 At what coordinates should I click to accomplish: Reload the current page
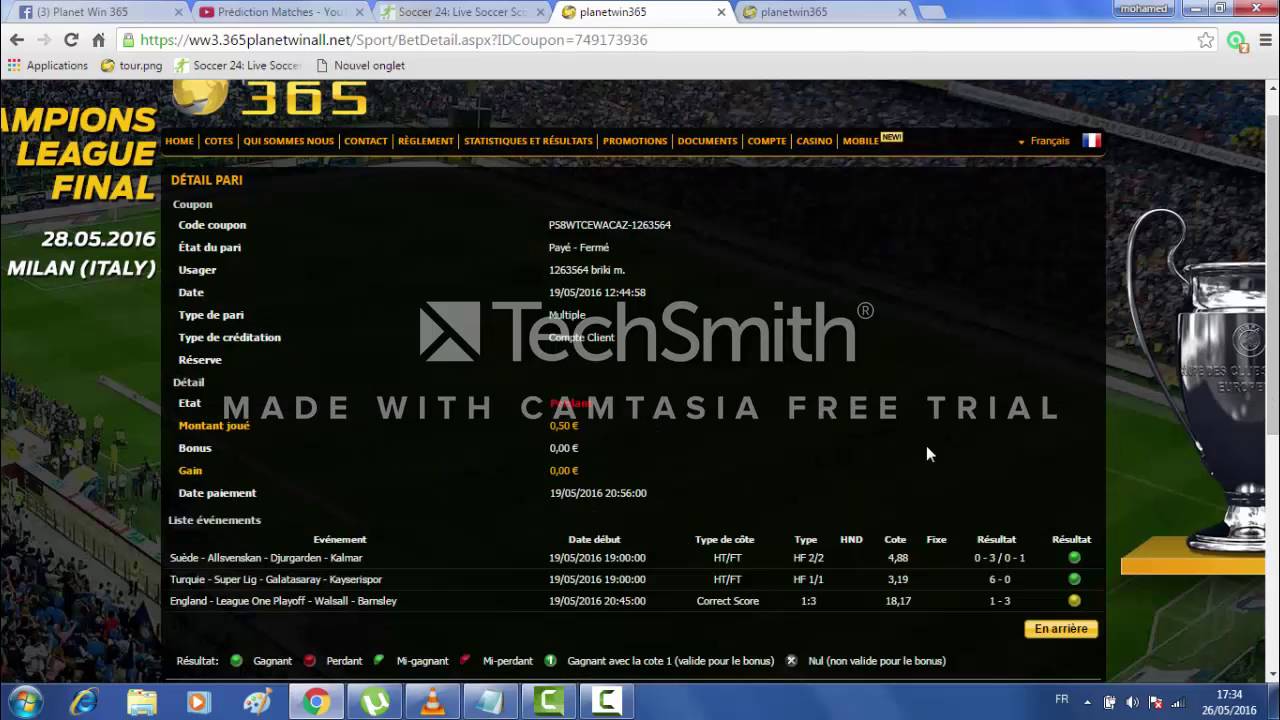point(70,40)
